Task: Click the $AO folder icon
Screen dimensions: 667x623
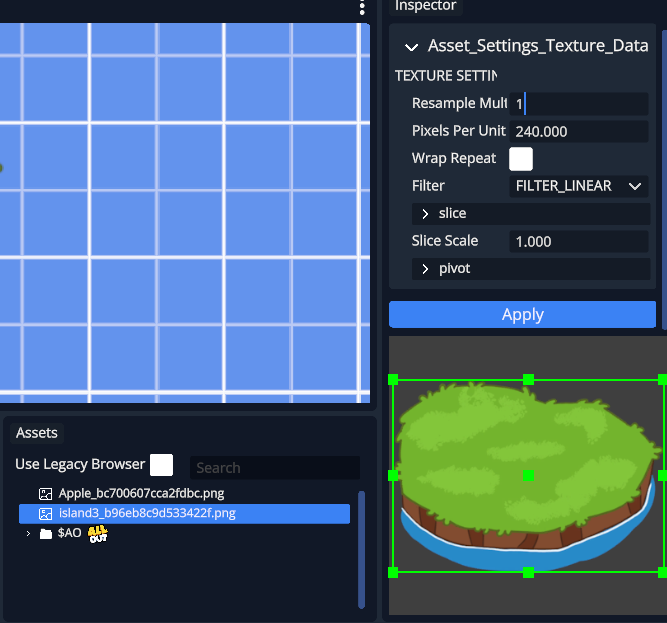Action: [x=46, y=534]
